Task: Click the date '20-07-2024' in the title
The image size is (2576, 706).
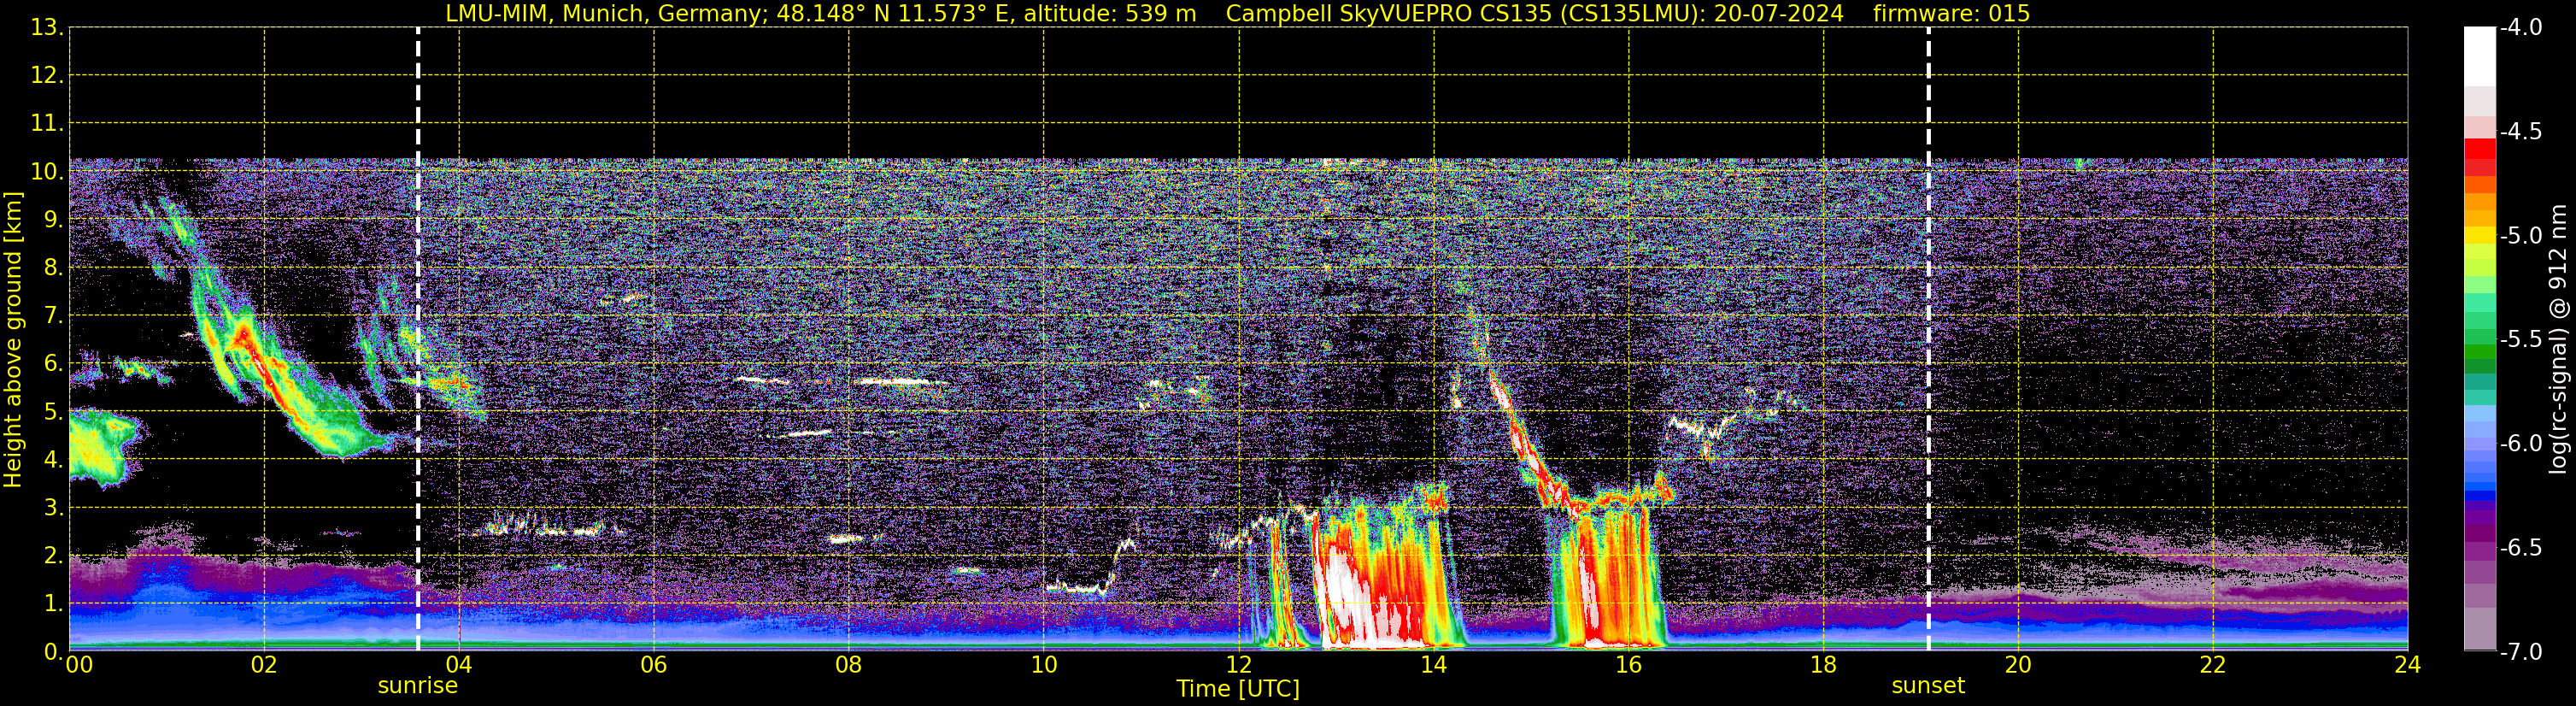Action: (1778, 14)
